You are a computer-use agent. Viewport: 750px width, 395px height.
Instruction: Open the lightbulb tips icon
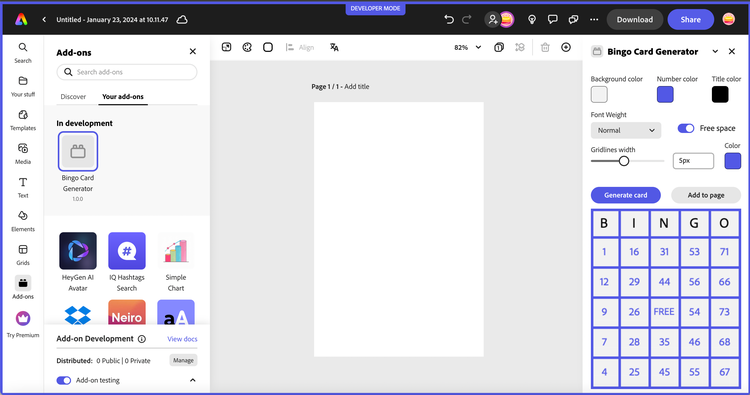(x=532, y=20)
